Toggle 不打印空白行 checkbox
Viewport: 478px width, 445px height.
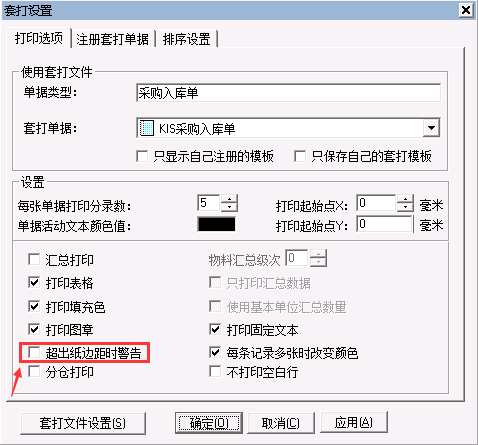(215, 371)
